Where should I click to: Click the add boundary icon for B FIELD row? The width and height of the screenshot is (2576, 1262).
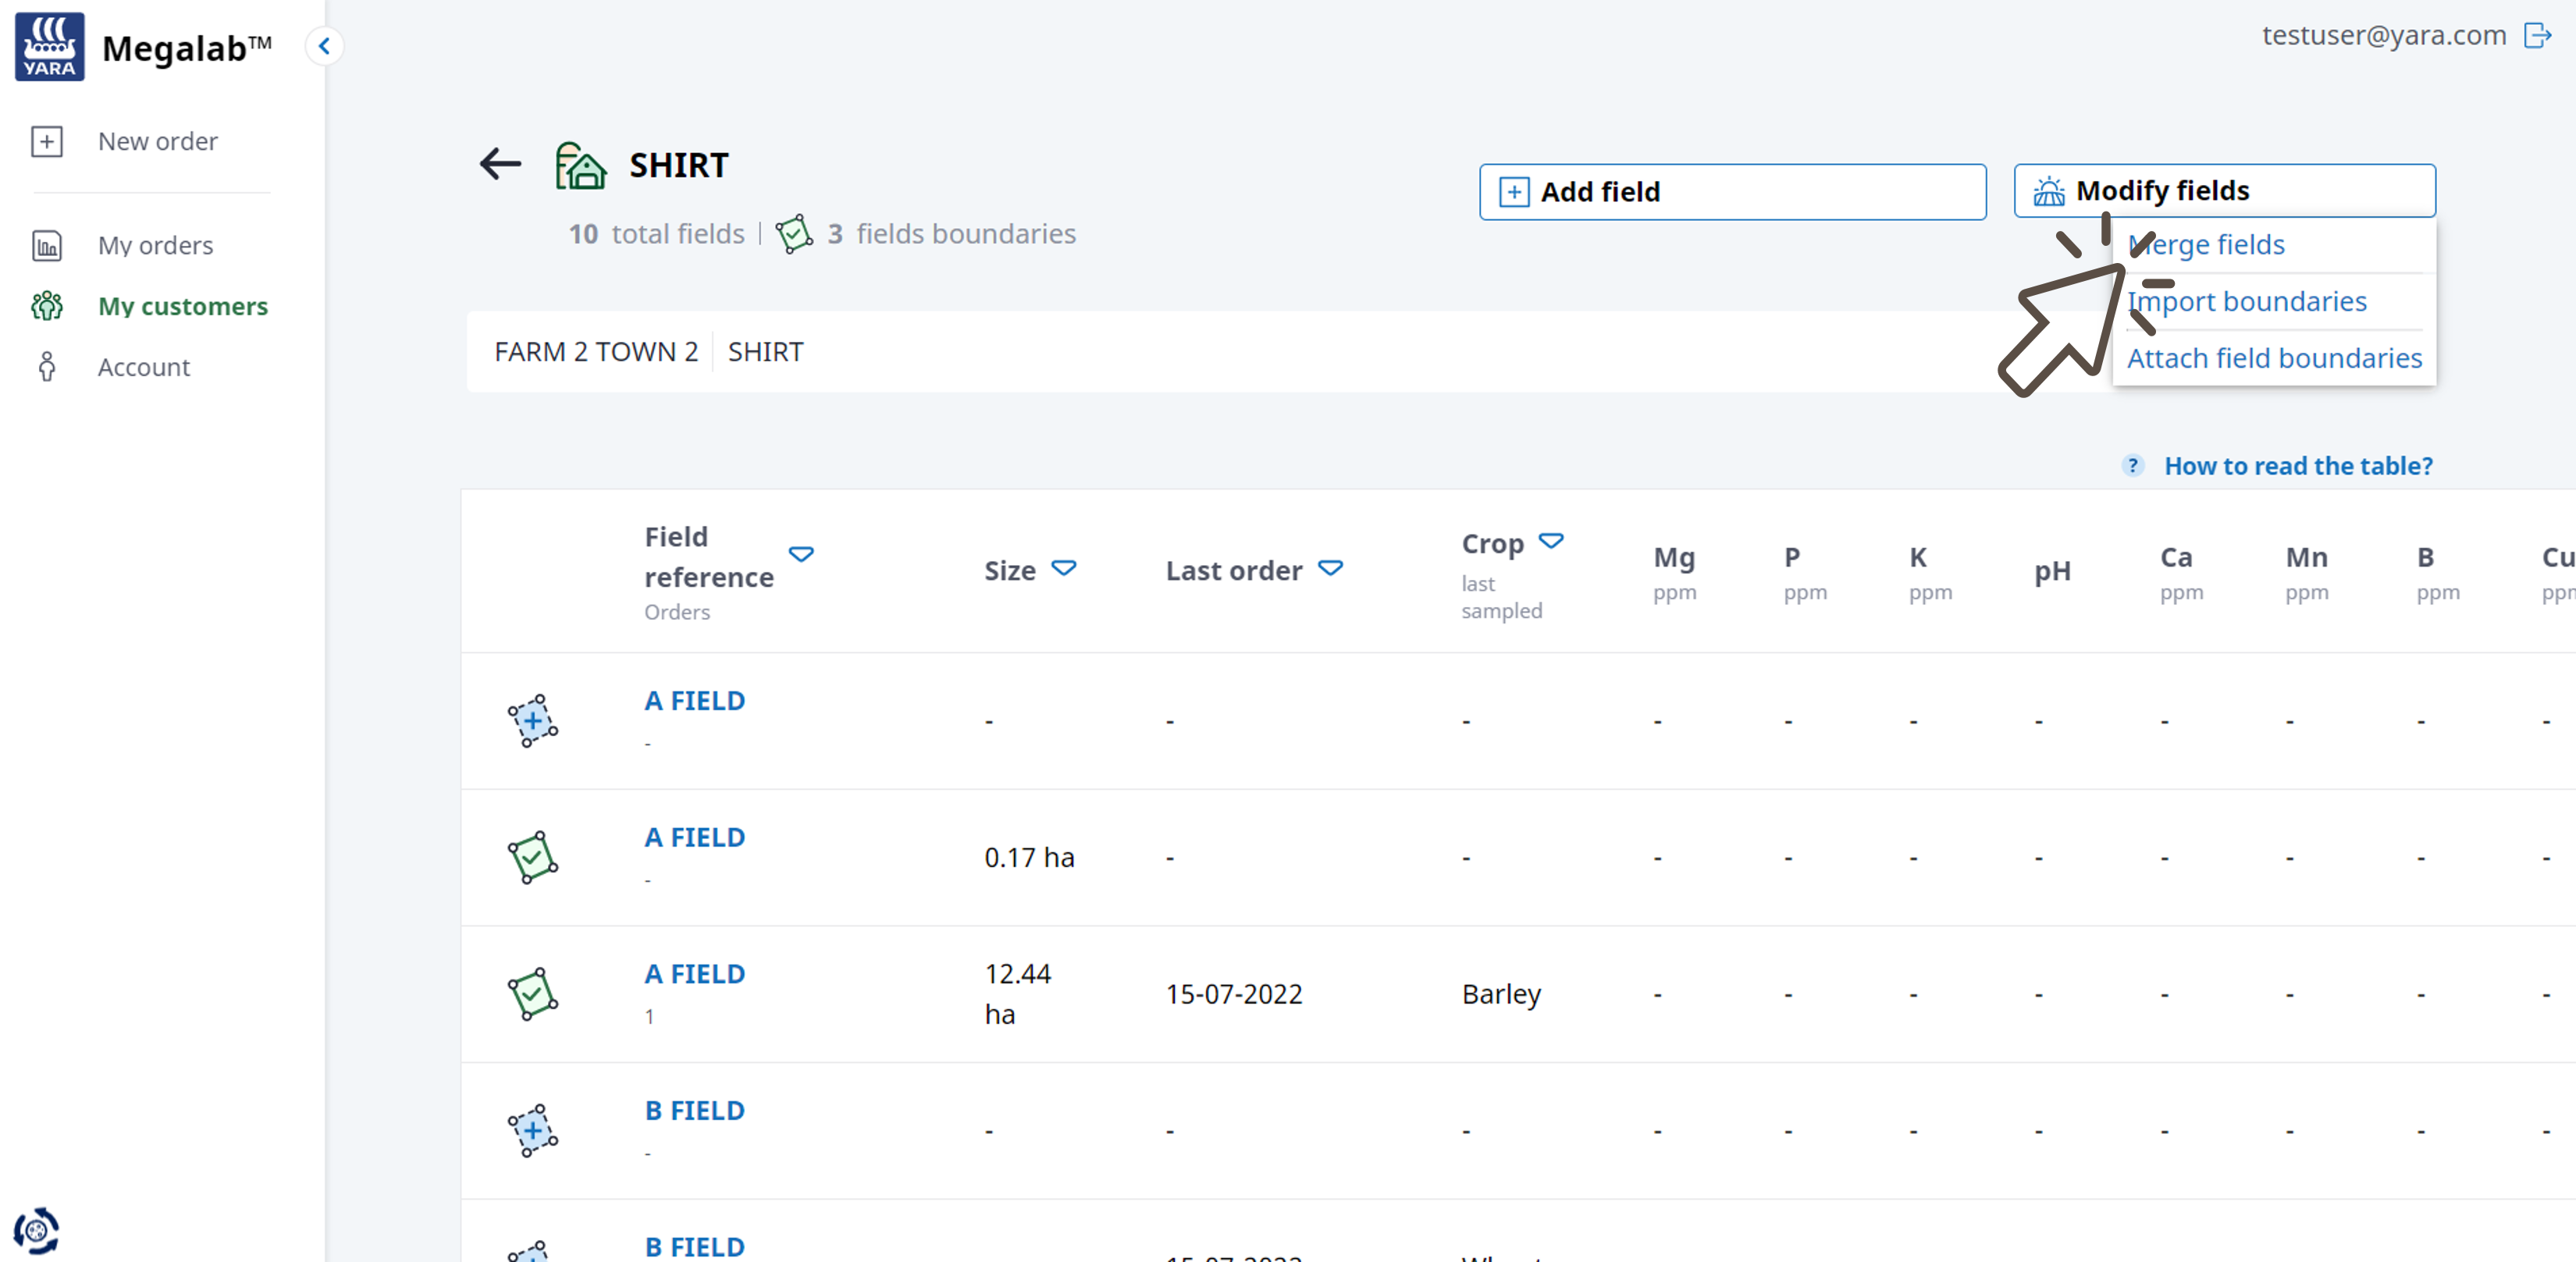tap(532, 1131)
